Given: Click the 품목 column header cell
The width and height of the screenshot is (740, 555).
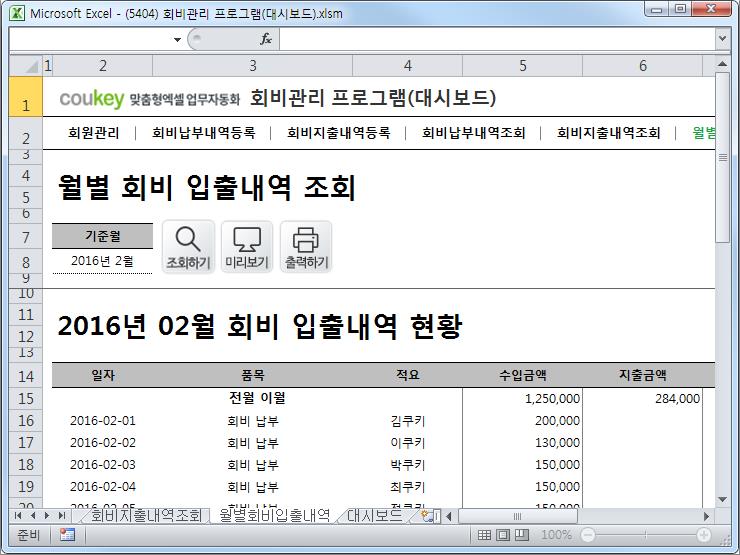Looking at the screenshot, I should point(252,375).
